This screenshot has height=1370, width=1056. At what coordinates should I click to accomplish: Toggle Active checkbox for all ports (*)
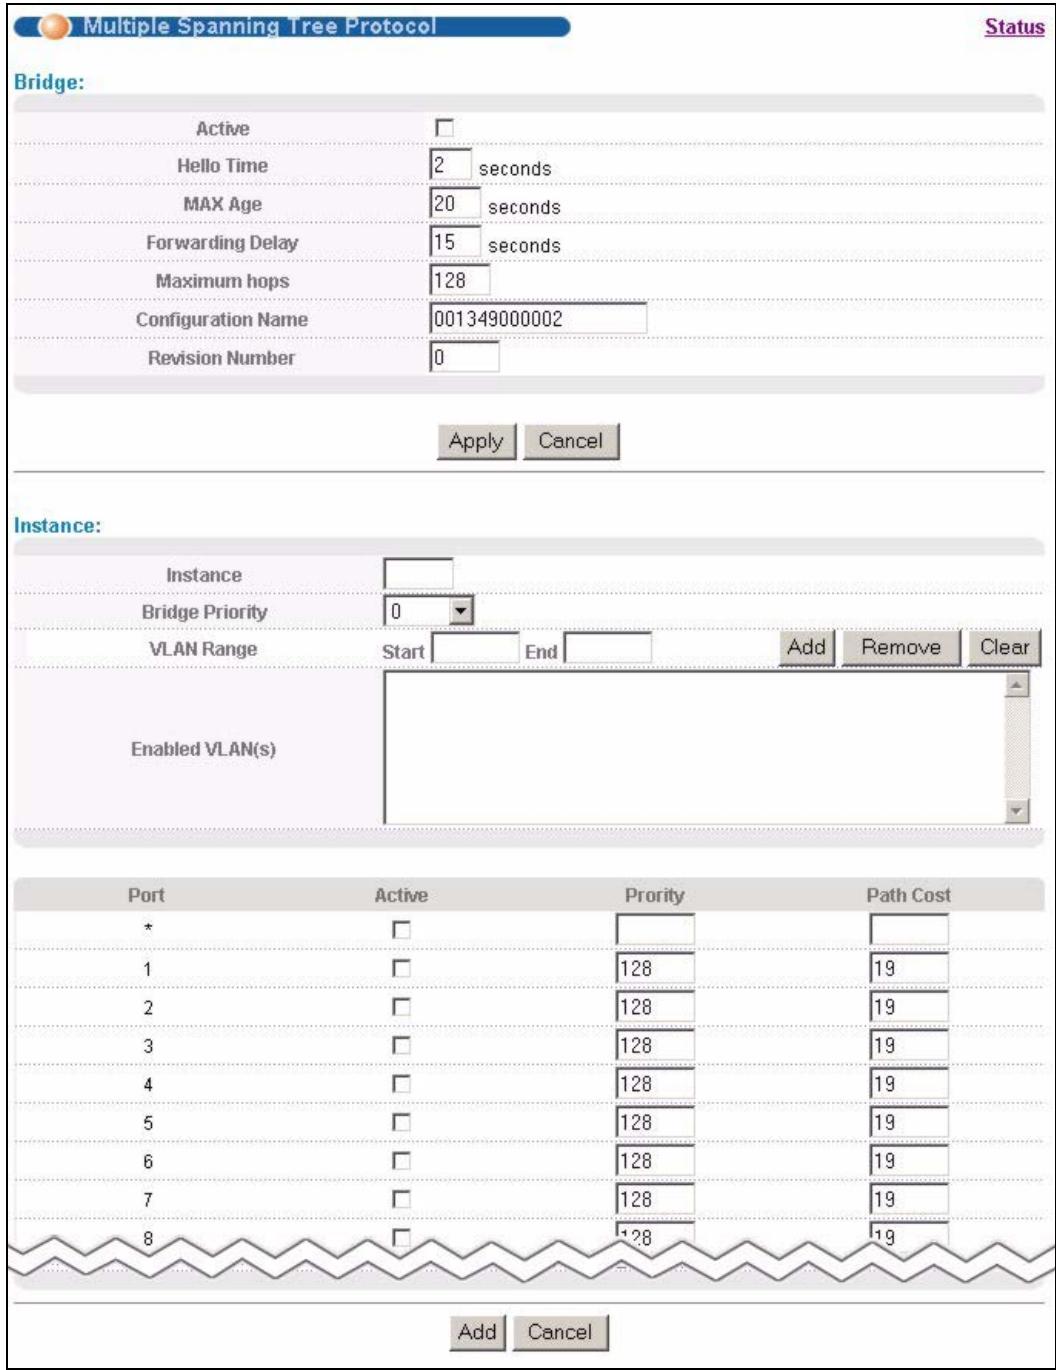[402, 930]
